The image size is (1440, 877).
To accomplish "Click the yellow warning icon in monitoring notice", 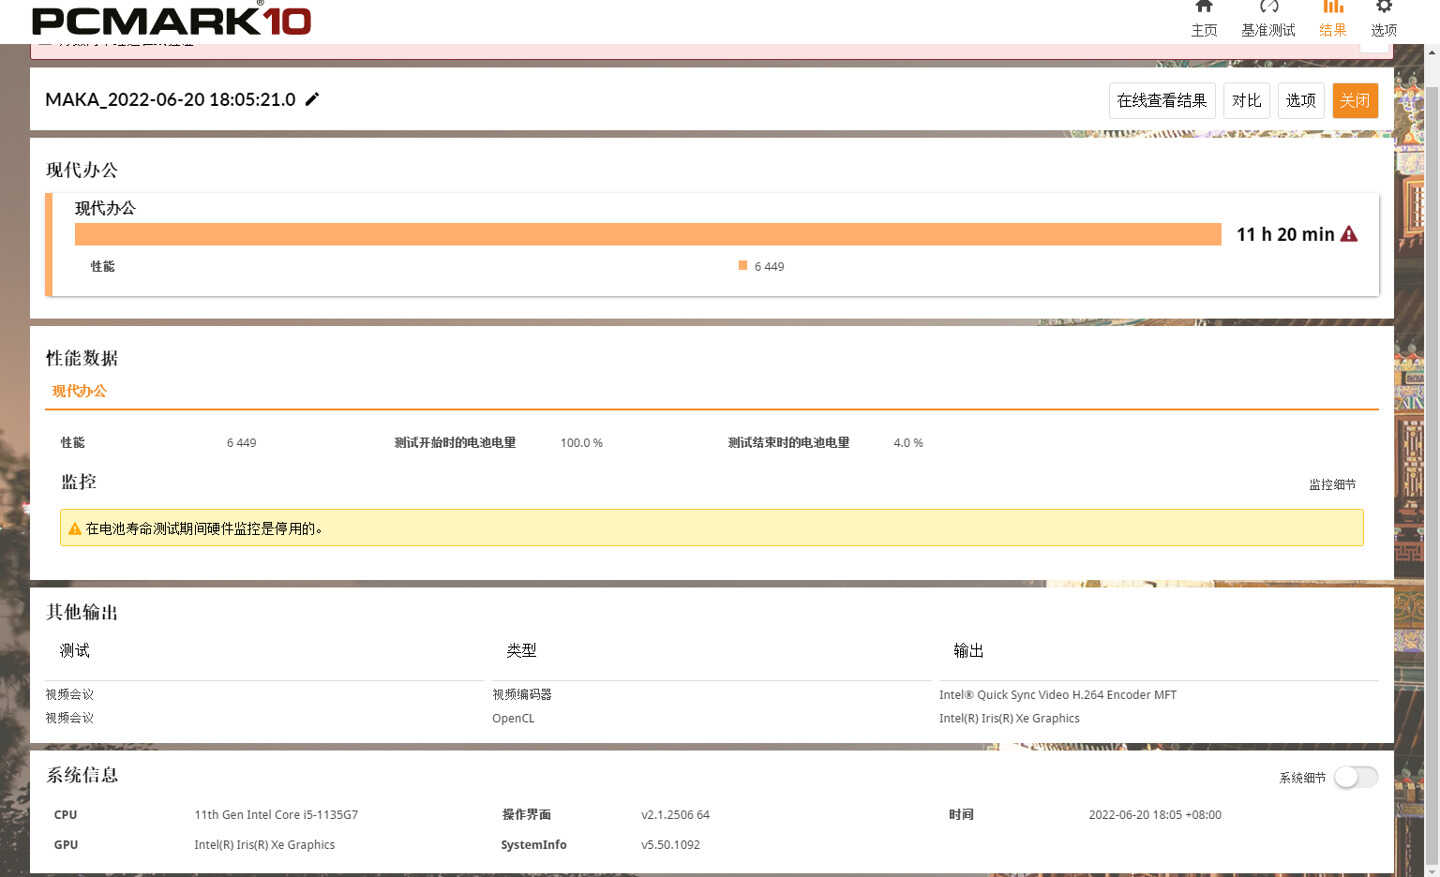I will tap(74, 529).
